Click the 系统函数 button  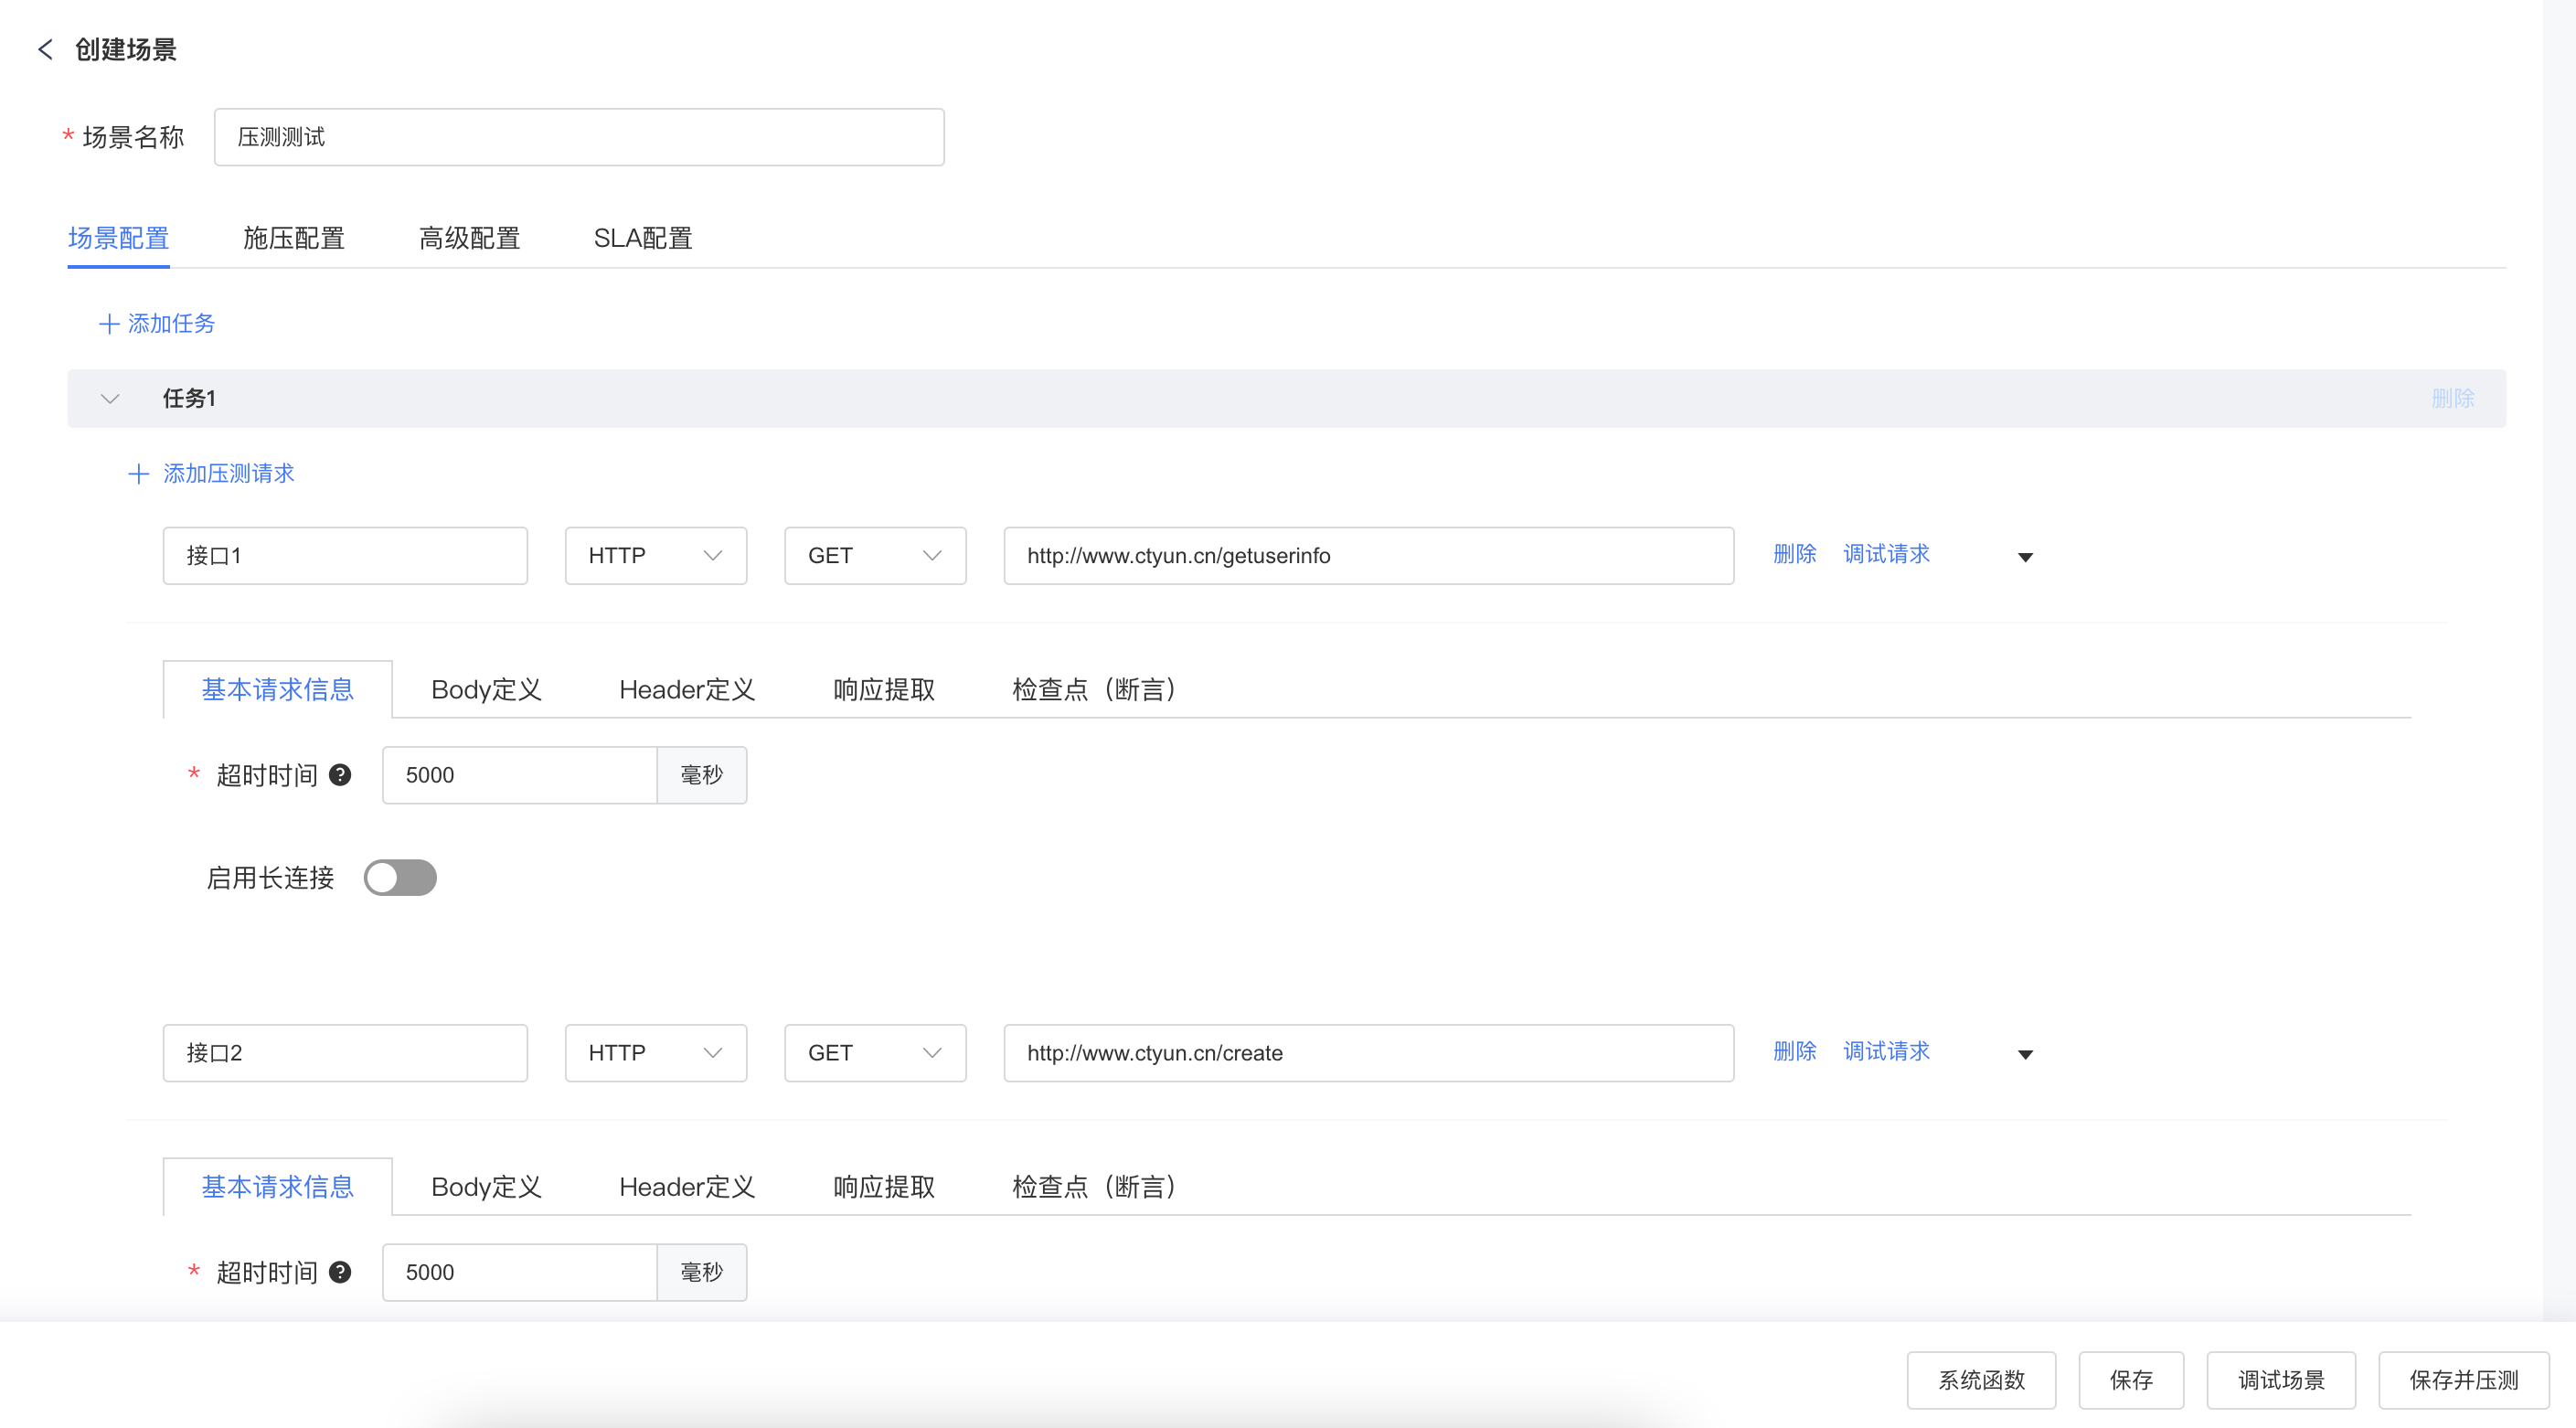point(1980,1380)
